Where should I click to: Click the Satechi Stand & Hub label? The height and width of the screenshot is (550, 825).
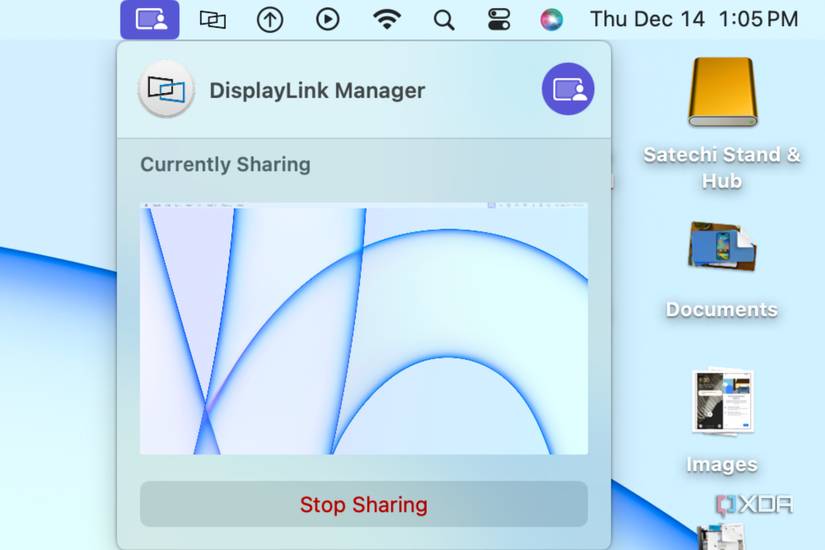(x=721, y=168)
